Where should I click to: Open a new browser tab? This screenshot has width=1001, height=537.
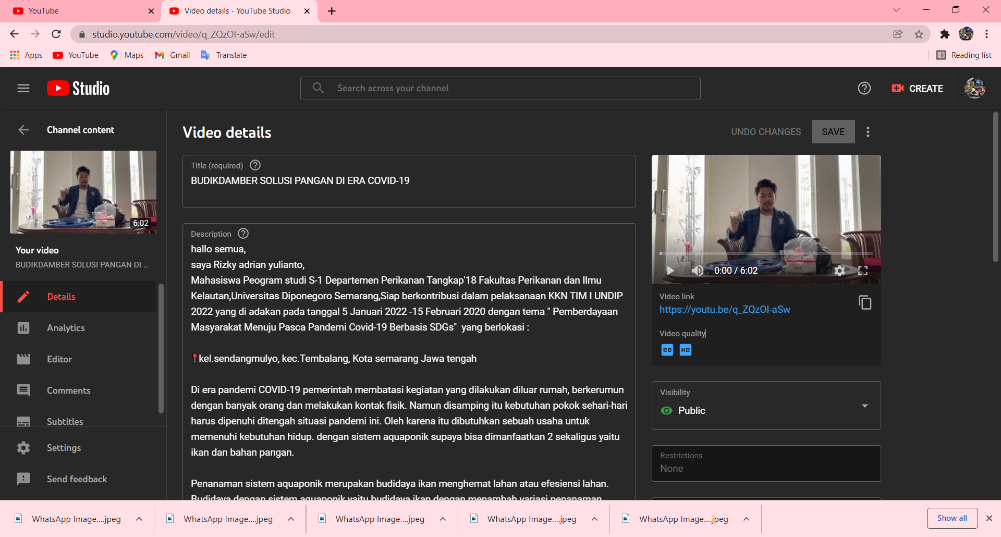click(331, 11)
